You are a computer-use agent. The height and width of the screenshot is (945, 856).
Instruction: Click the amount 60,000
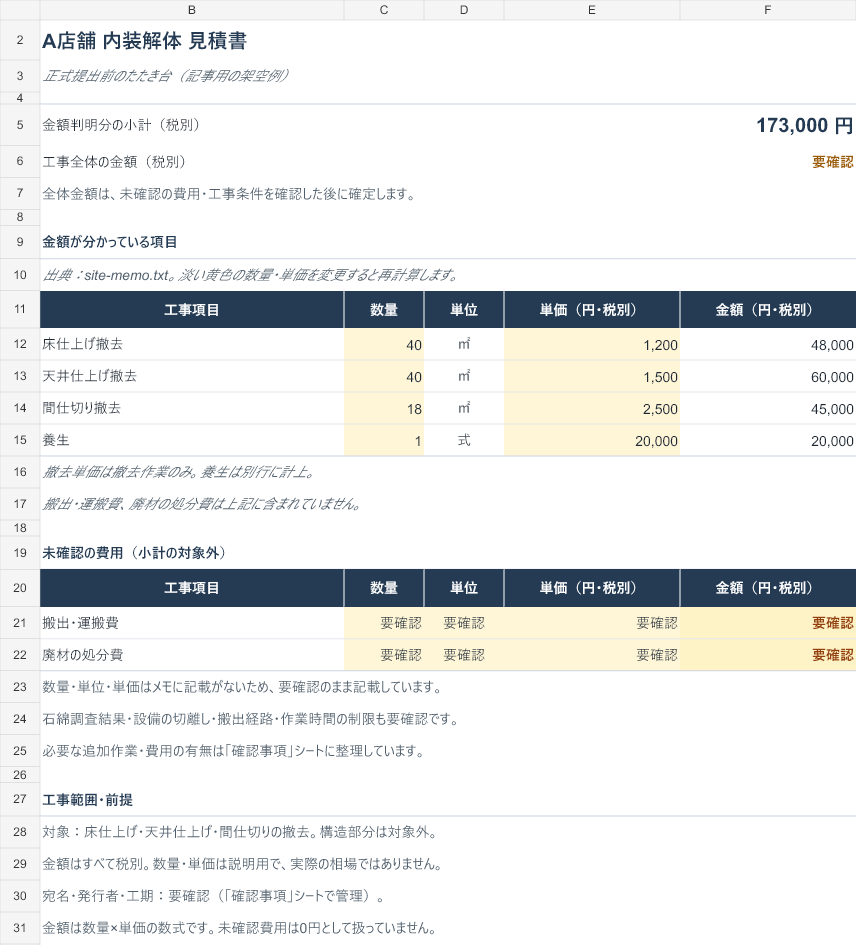tap(767, 377)
